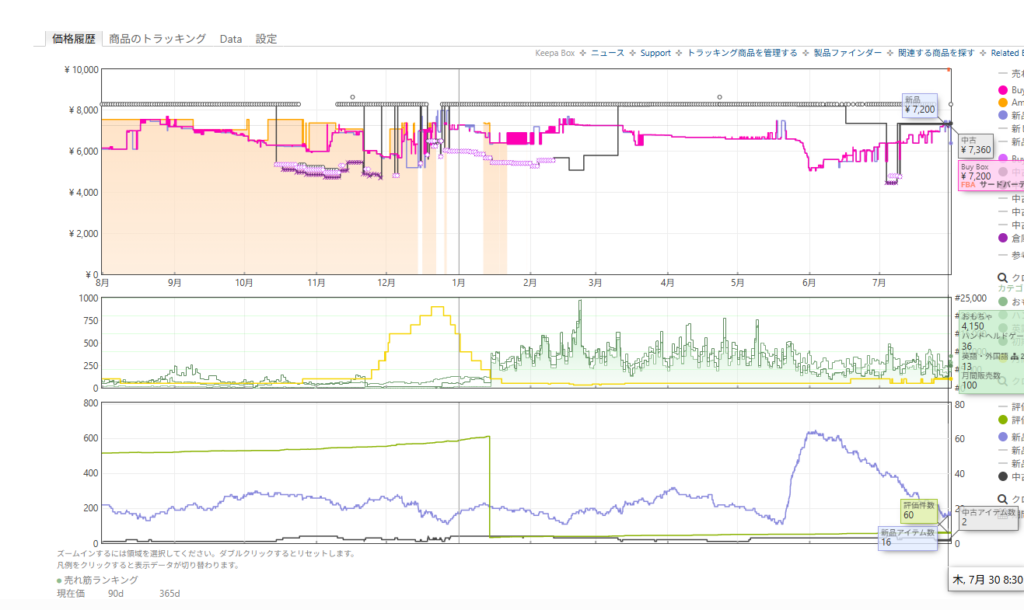The height and width of the screenshot is (610, 1024).
Task: Open the ニュース link
Action: click(x=607, y=53)
